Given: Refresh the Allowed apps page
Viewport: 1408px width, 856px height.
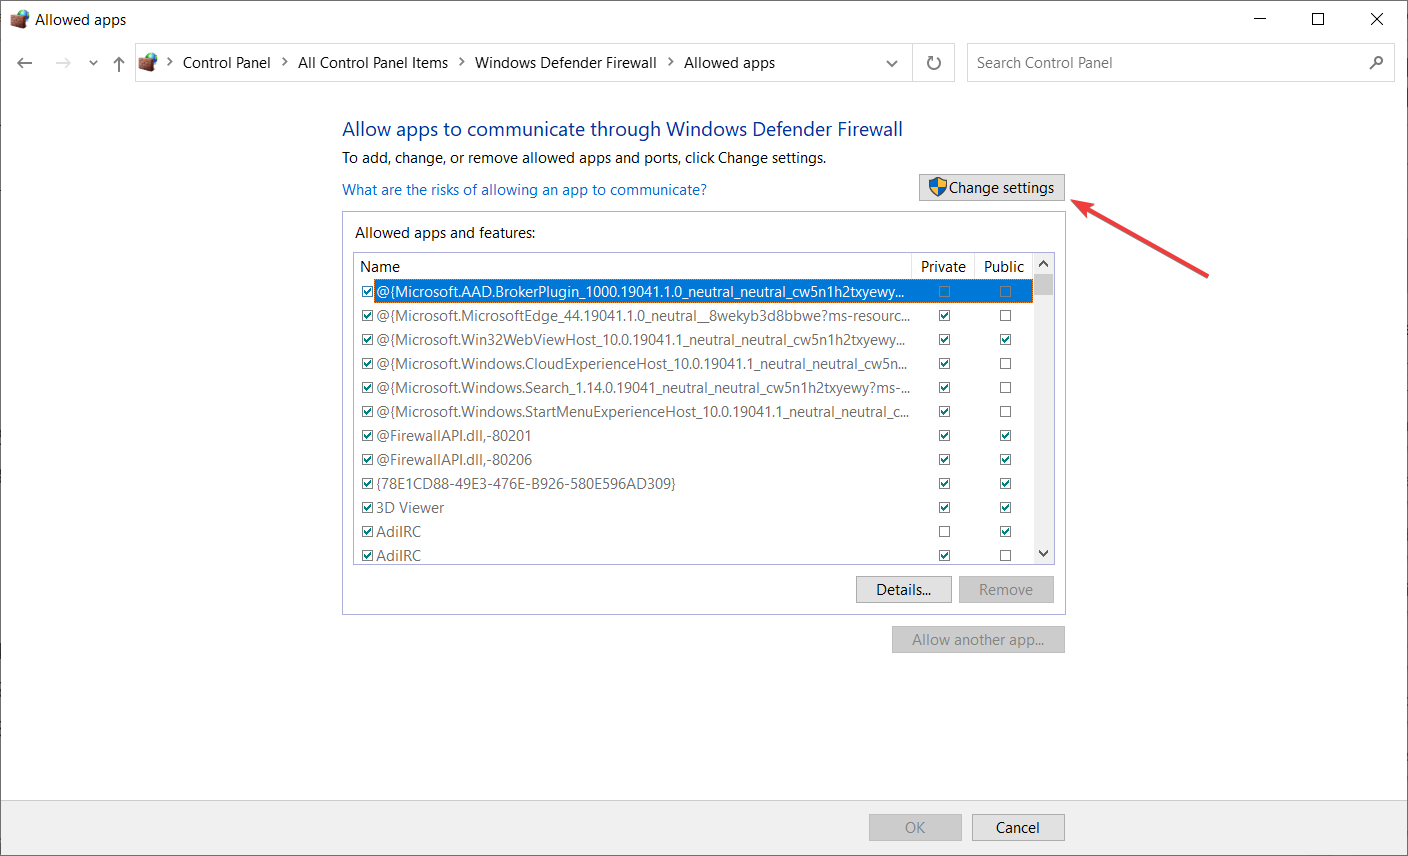Looking at the screenshot, I should [934, 63].
